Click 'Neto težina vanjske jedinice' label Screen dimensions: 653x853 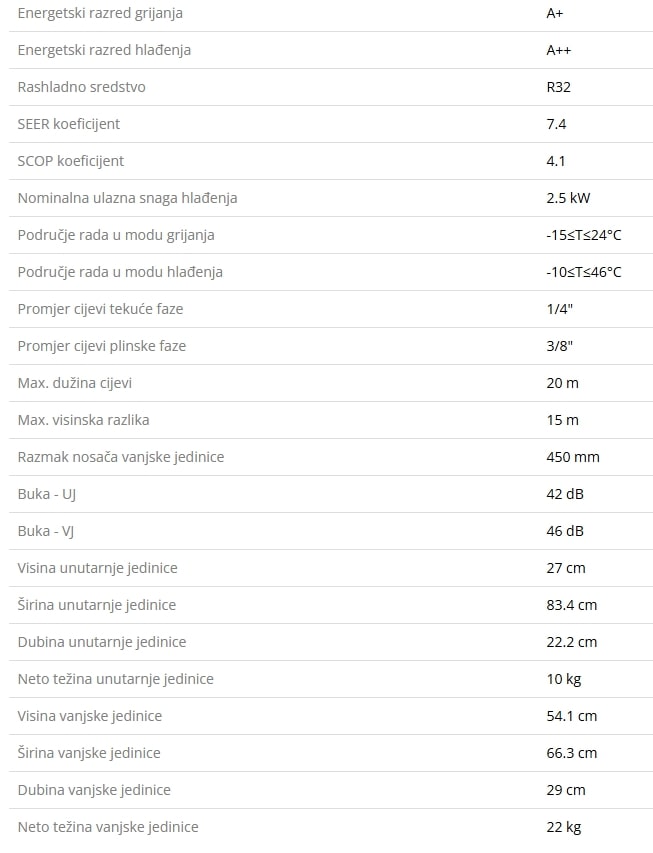point(108,827)
